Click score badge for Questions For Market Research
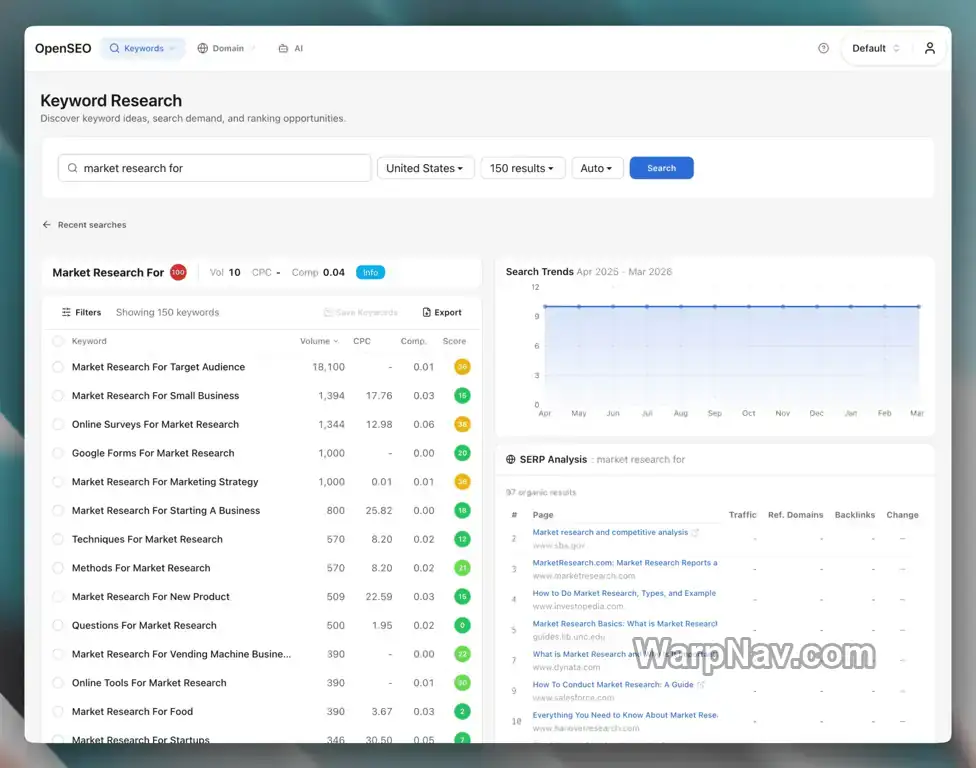This screenshot has width=976, height=768. click(462, 625)
